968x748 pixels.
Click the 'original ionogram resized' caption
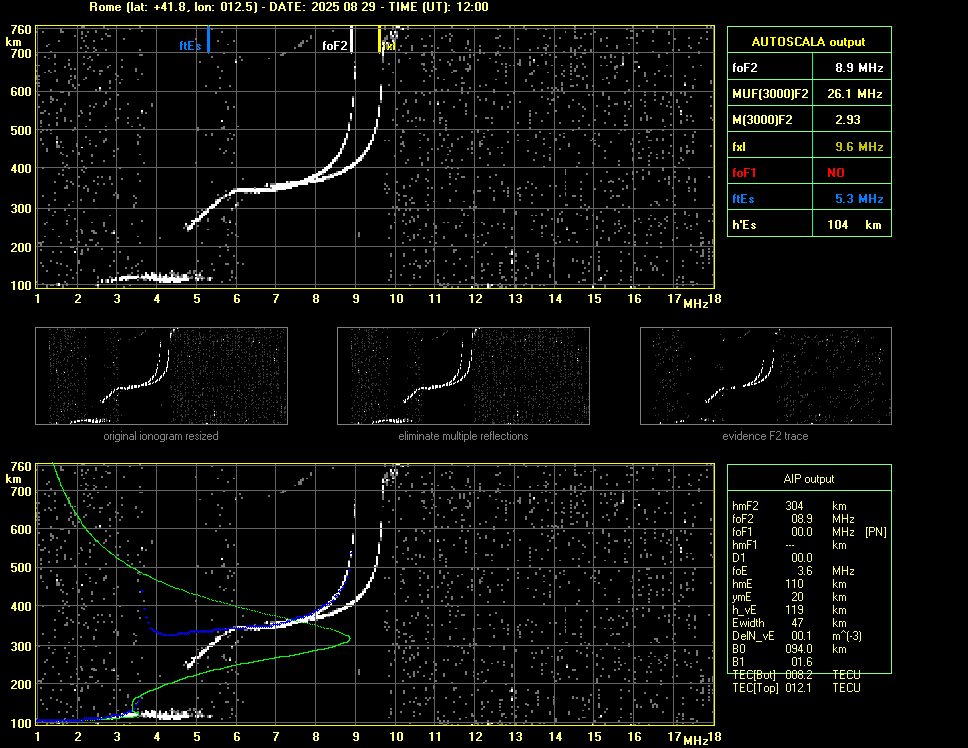(x=161, y=436)
